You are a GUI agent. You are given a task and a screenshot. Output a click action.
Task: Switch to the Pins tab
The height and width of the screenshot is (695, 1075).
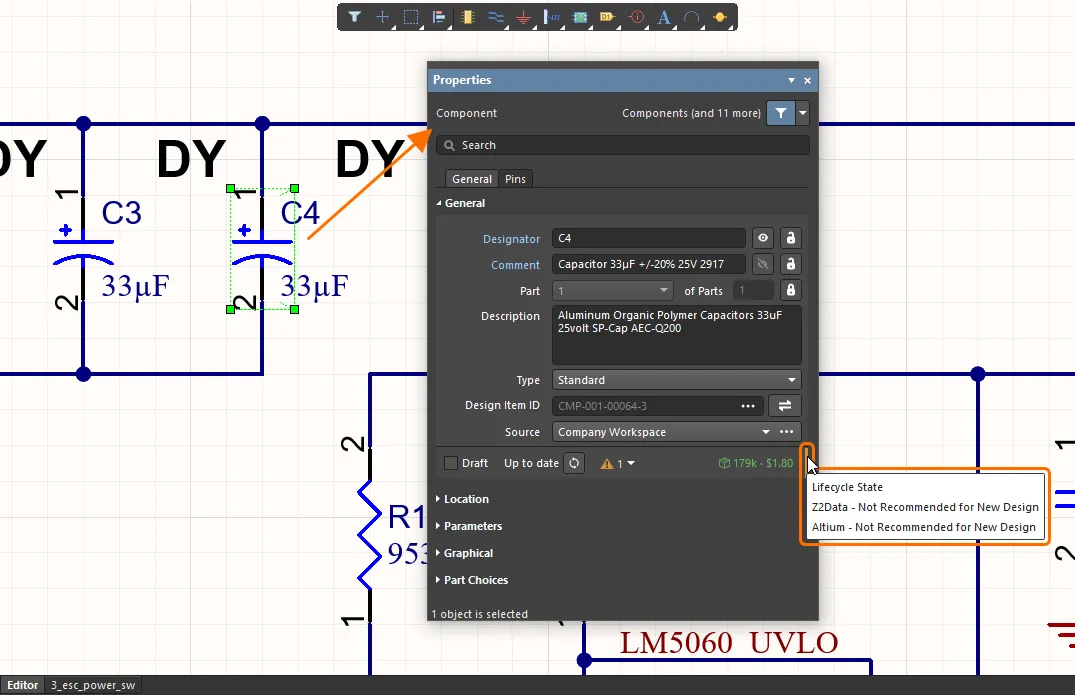click(x=515, y=179)
